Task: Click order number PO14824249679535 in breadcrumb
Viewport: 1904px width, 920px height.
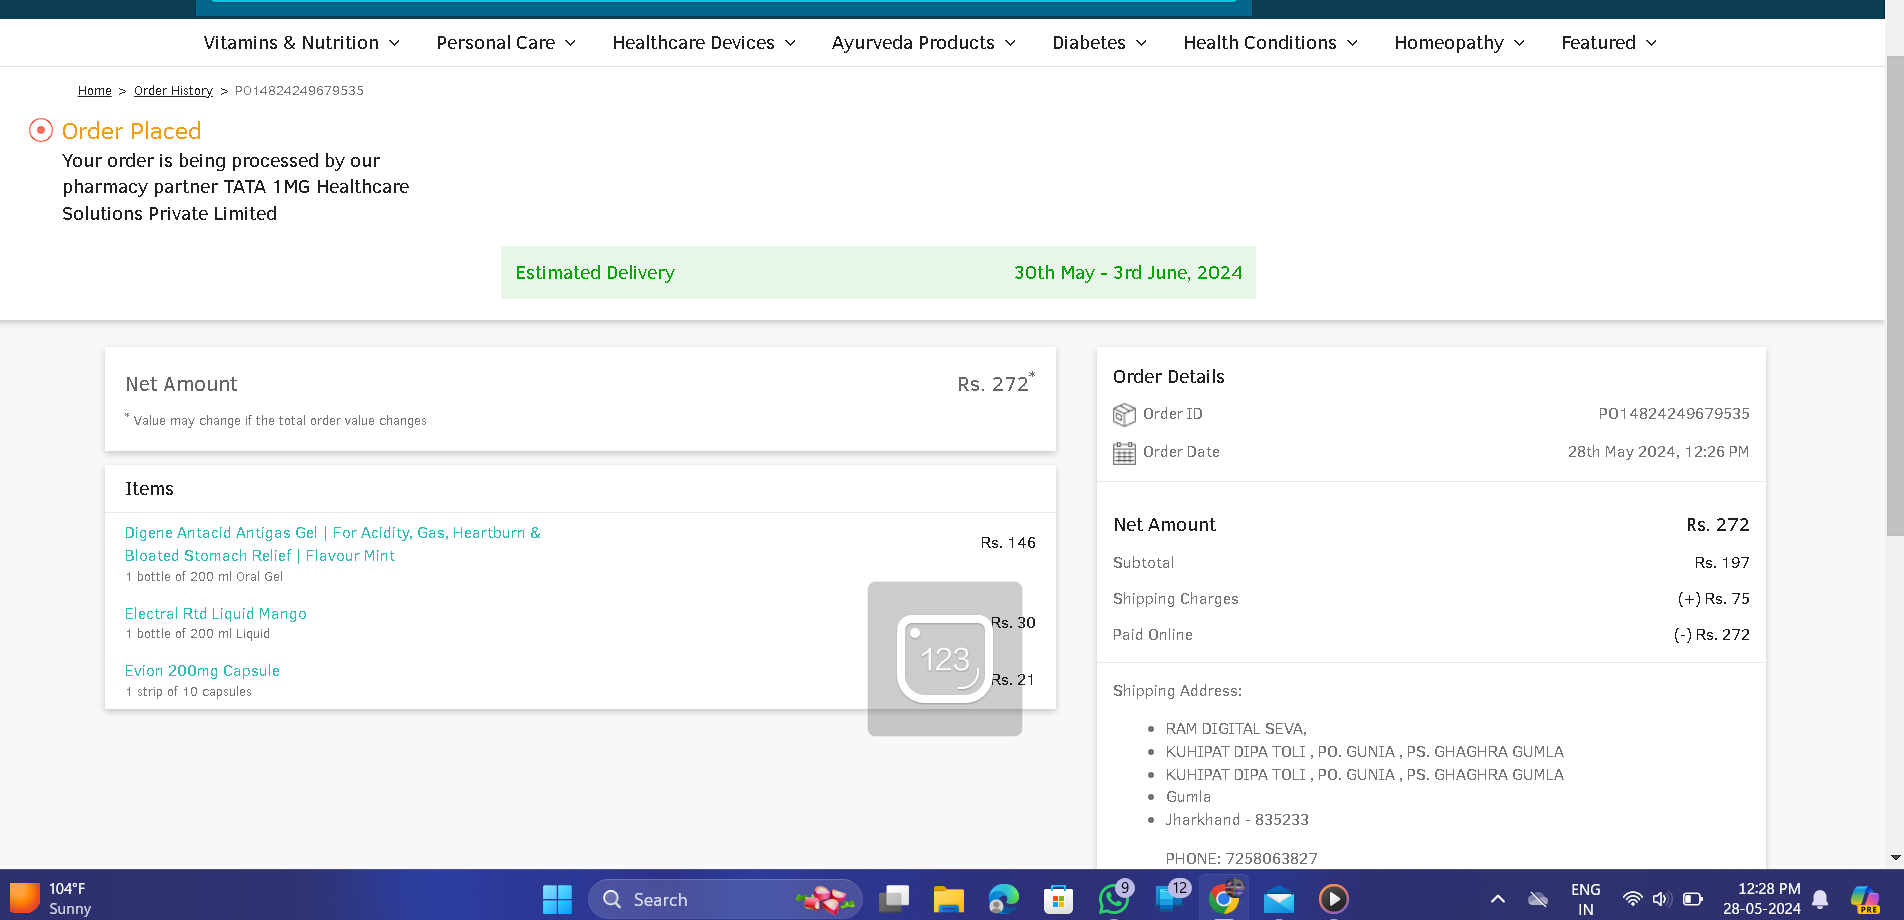Action: (299, 91)
